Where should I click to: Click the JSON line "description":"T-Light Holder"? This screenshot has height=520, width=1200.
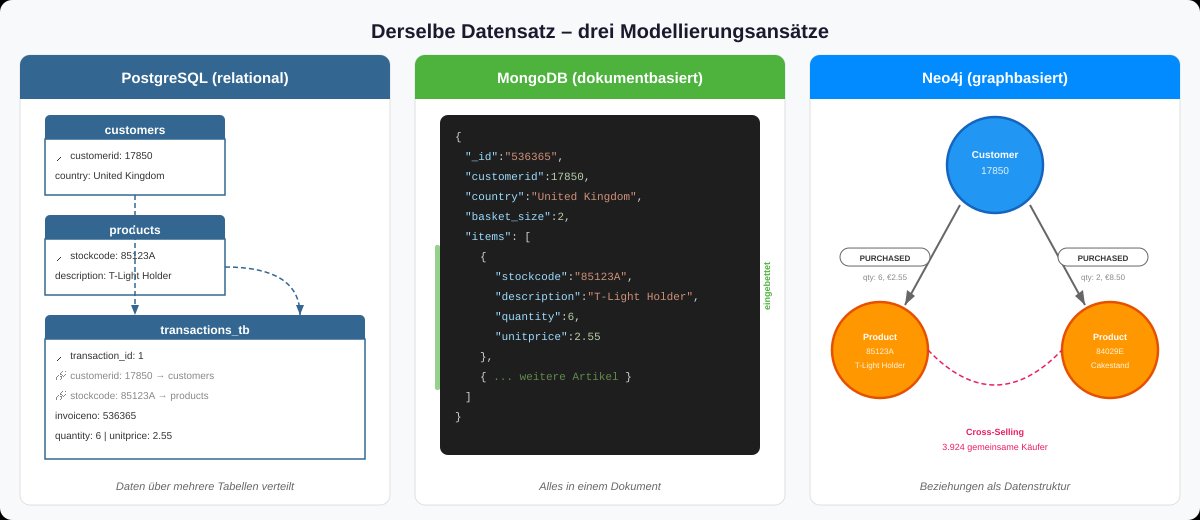pyautogui.click(x=598, y=296)
